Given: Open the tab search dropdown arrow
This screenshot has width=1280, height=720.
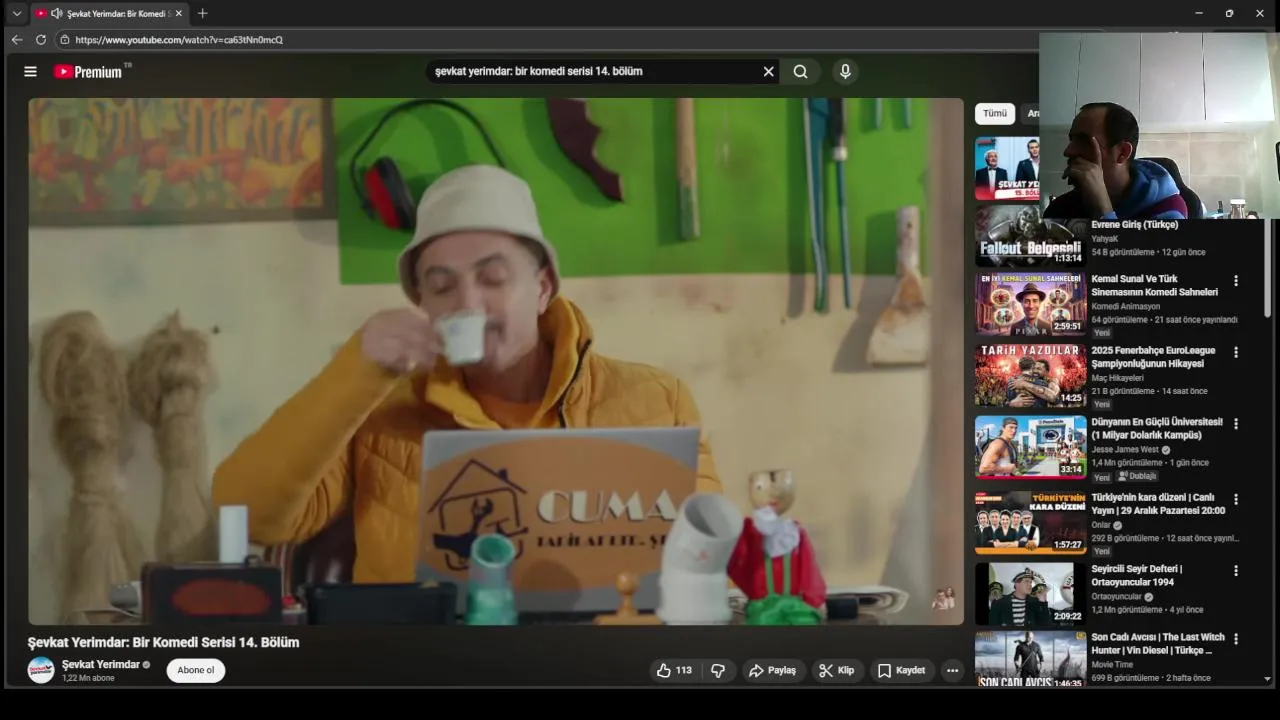Looking at the screenshot, I should point(16,13).
